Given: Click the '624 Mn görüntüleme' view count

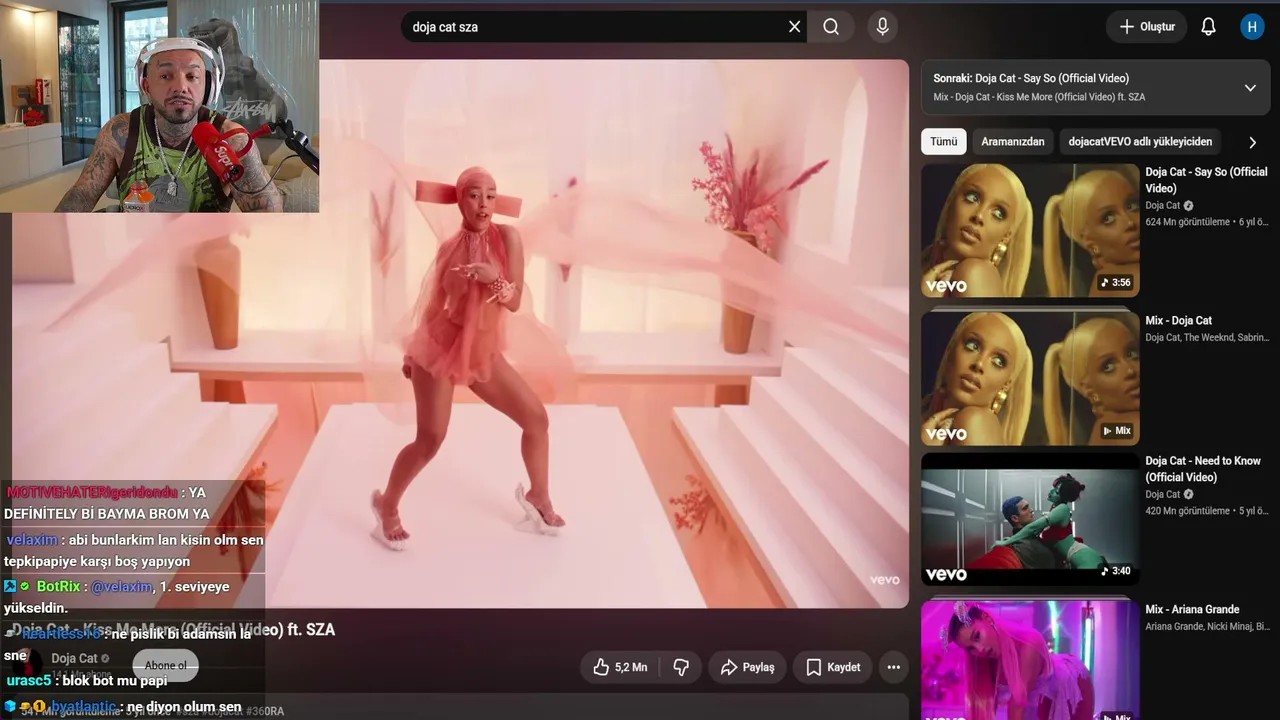Looking at the screenshot, I should click(1188, 222).
